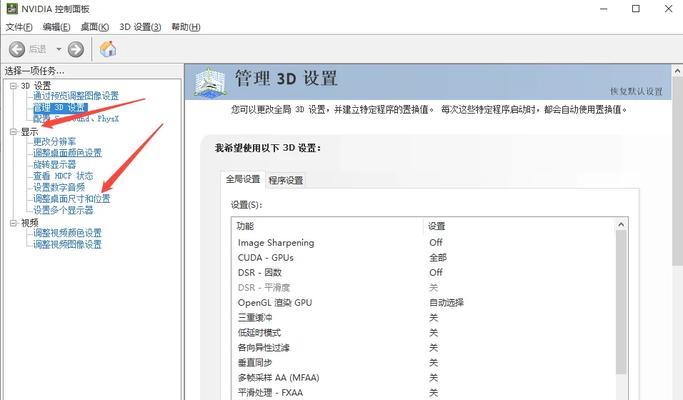Click main panel scroll-up arrow
Image resolution: width=683 pixels, height=400 pixels.
pos(677,71)
